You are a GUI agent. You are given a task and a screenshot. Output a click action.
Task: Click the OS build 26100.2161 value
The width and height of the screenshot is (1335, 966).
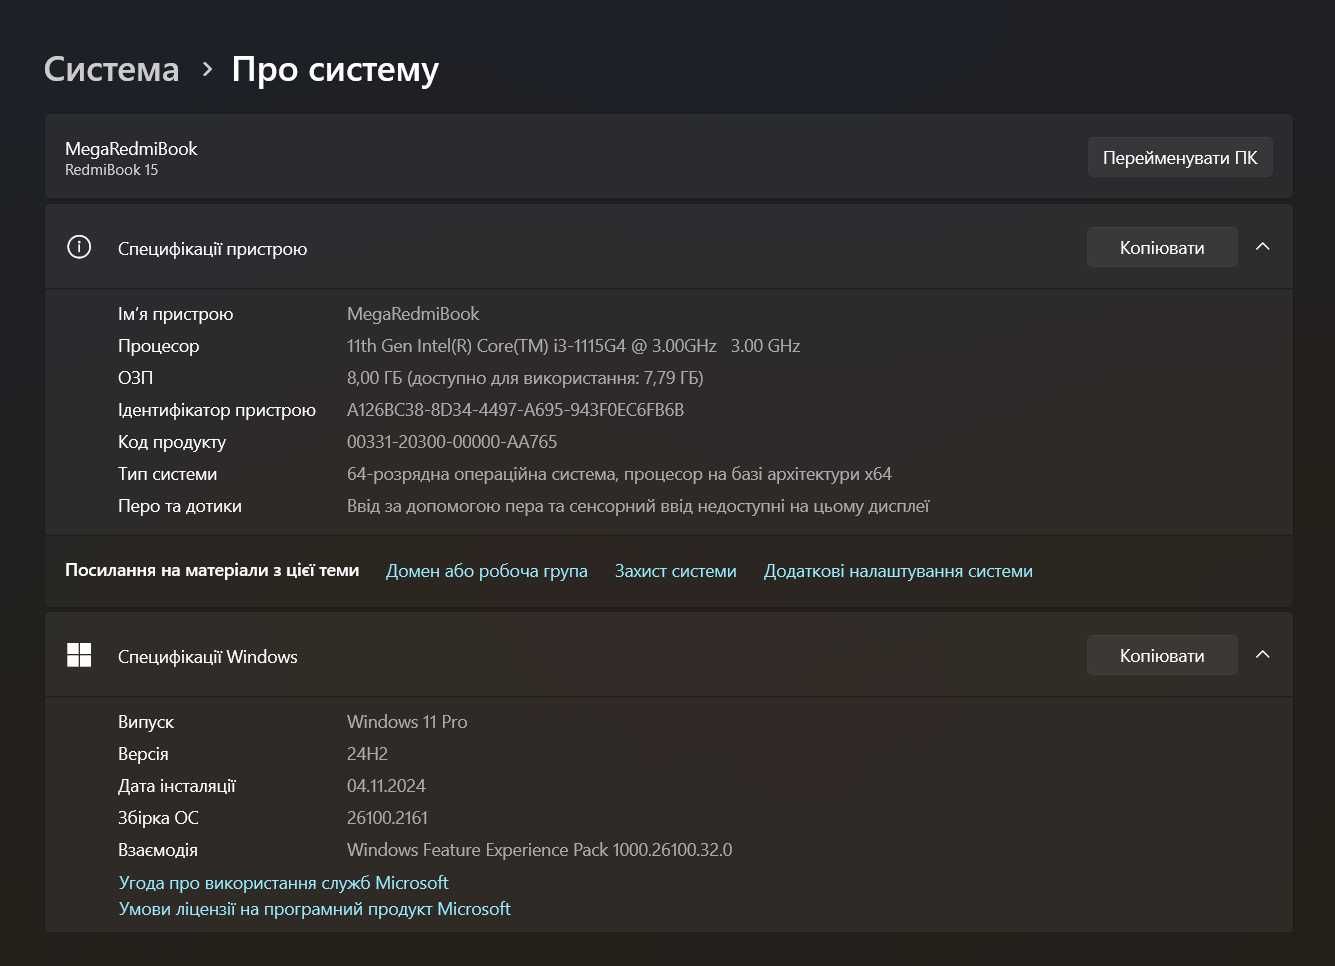coord(387,818)
